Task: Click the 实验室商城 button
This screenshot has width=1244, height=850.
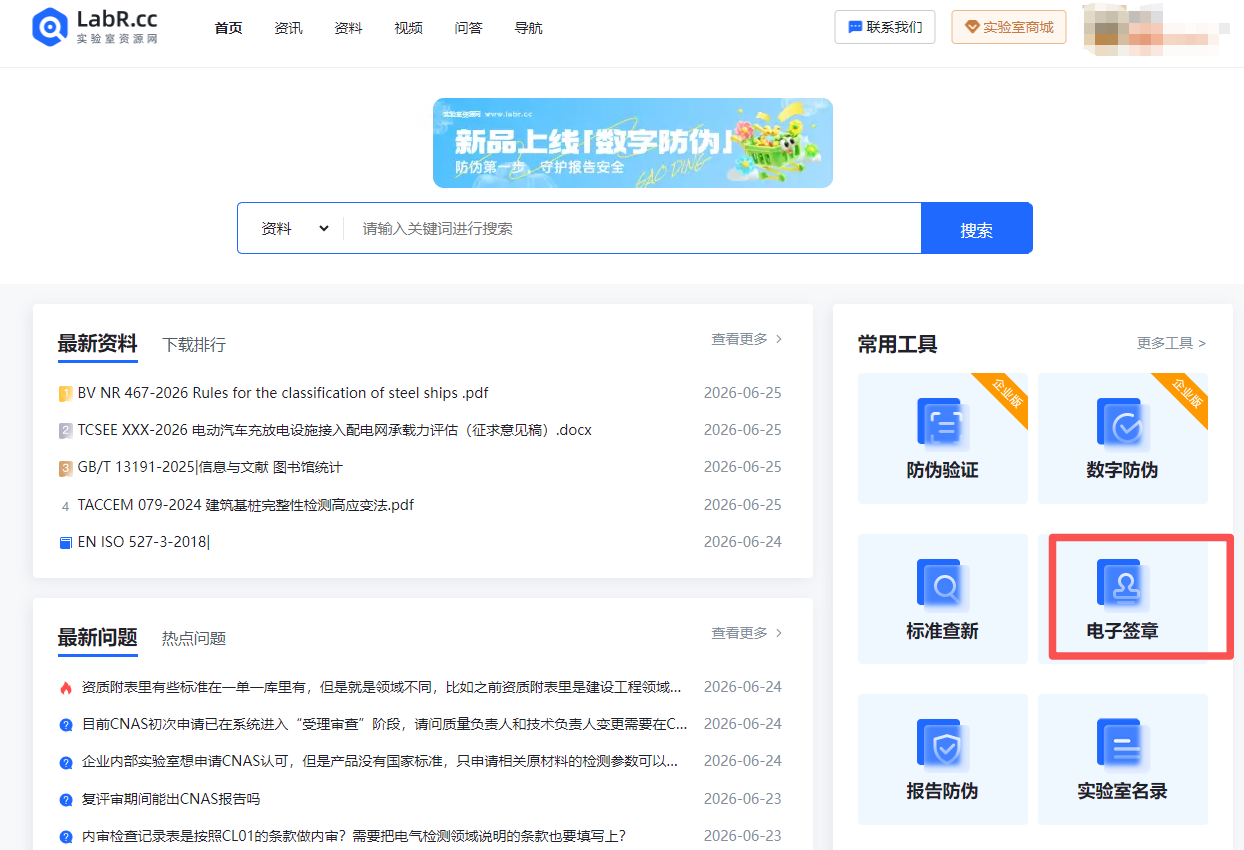Action: (1009, 27)
